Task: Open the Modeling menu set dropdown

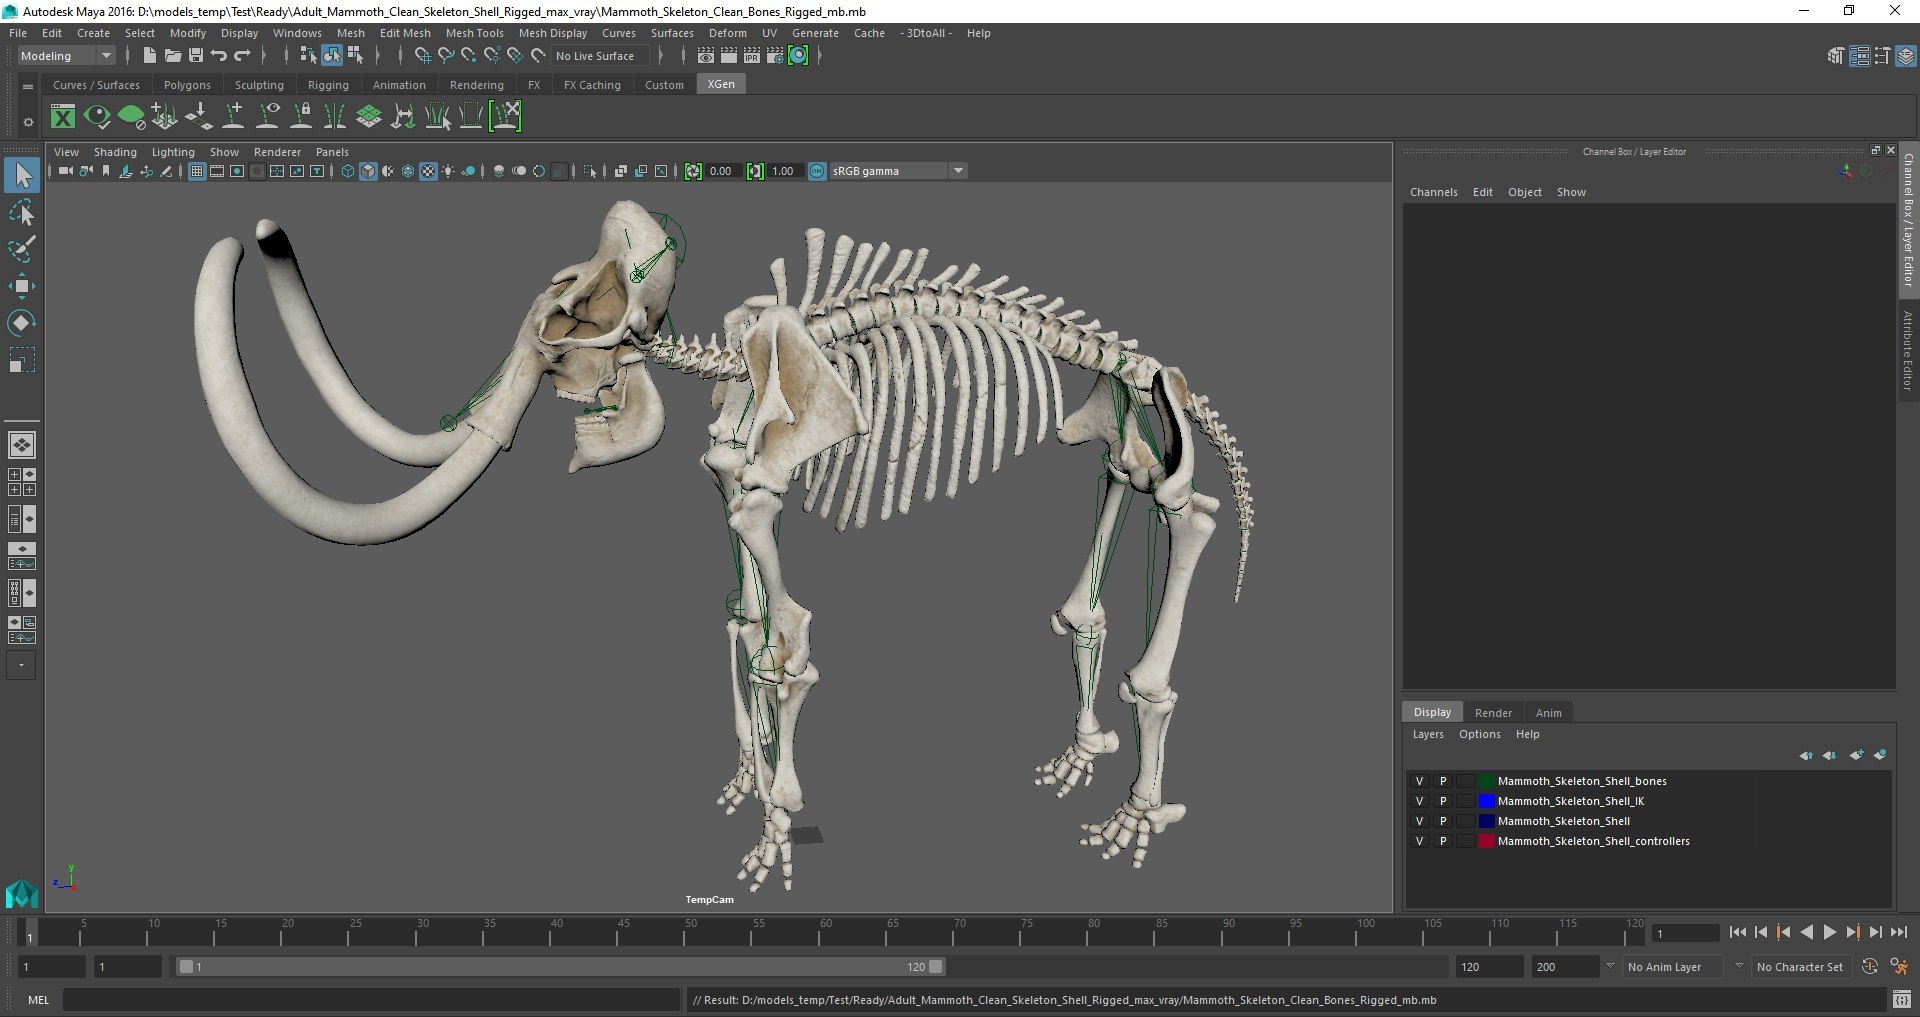Action: [x=67, y=56]
